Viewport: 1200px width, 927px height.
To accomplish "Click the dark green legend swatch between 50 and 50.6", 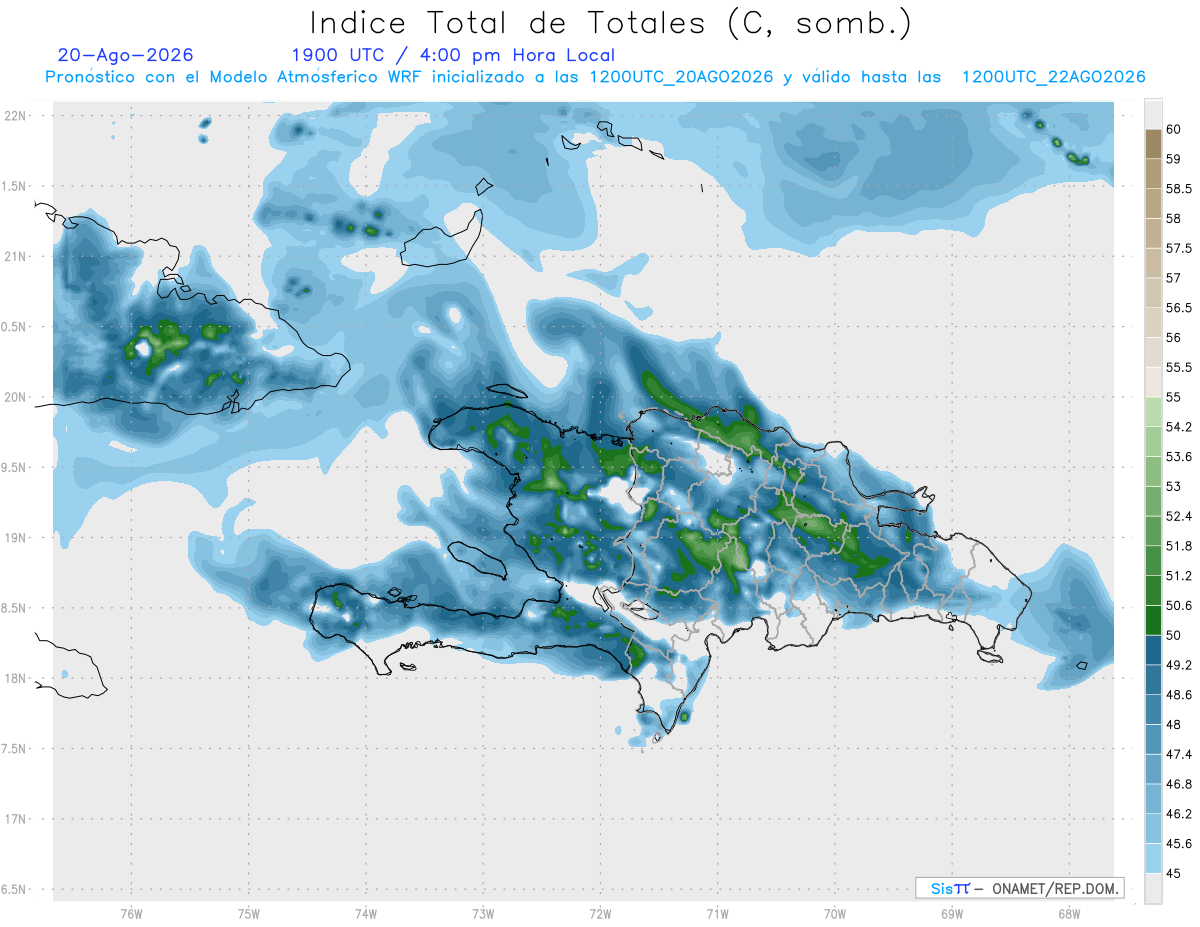I will click(1153, 620).
